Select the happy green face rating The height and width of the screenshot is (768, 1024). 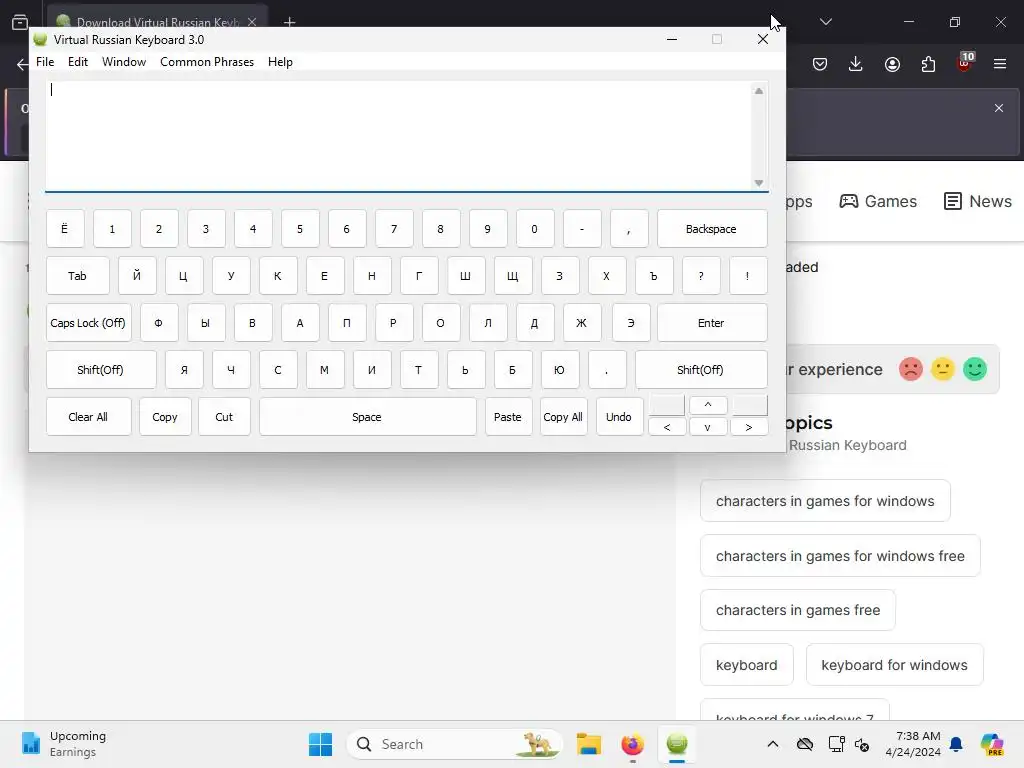pyautogui.click(x=975, y=369)
